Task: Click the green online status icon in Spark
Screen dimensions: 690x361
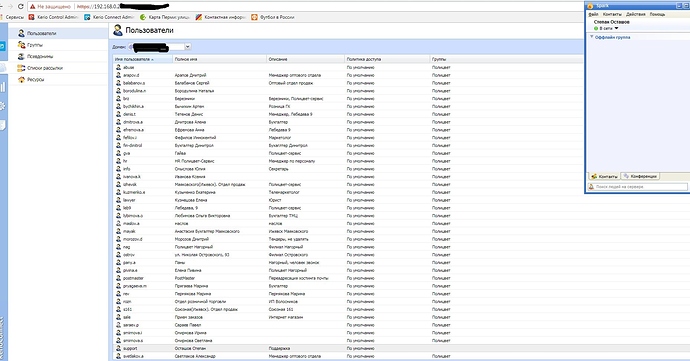Action: coord(596,28)
